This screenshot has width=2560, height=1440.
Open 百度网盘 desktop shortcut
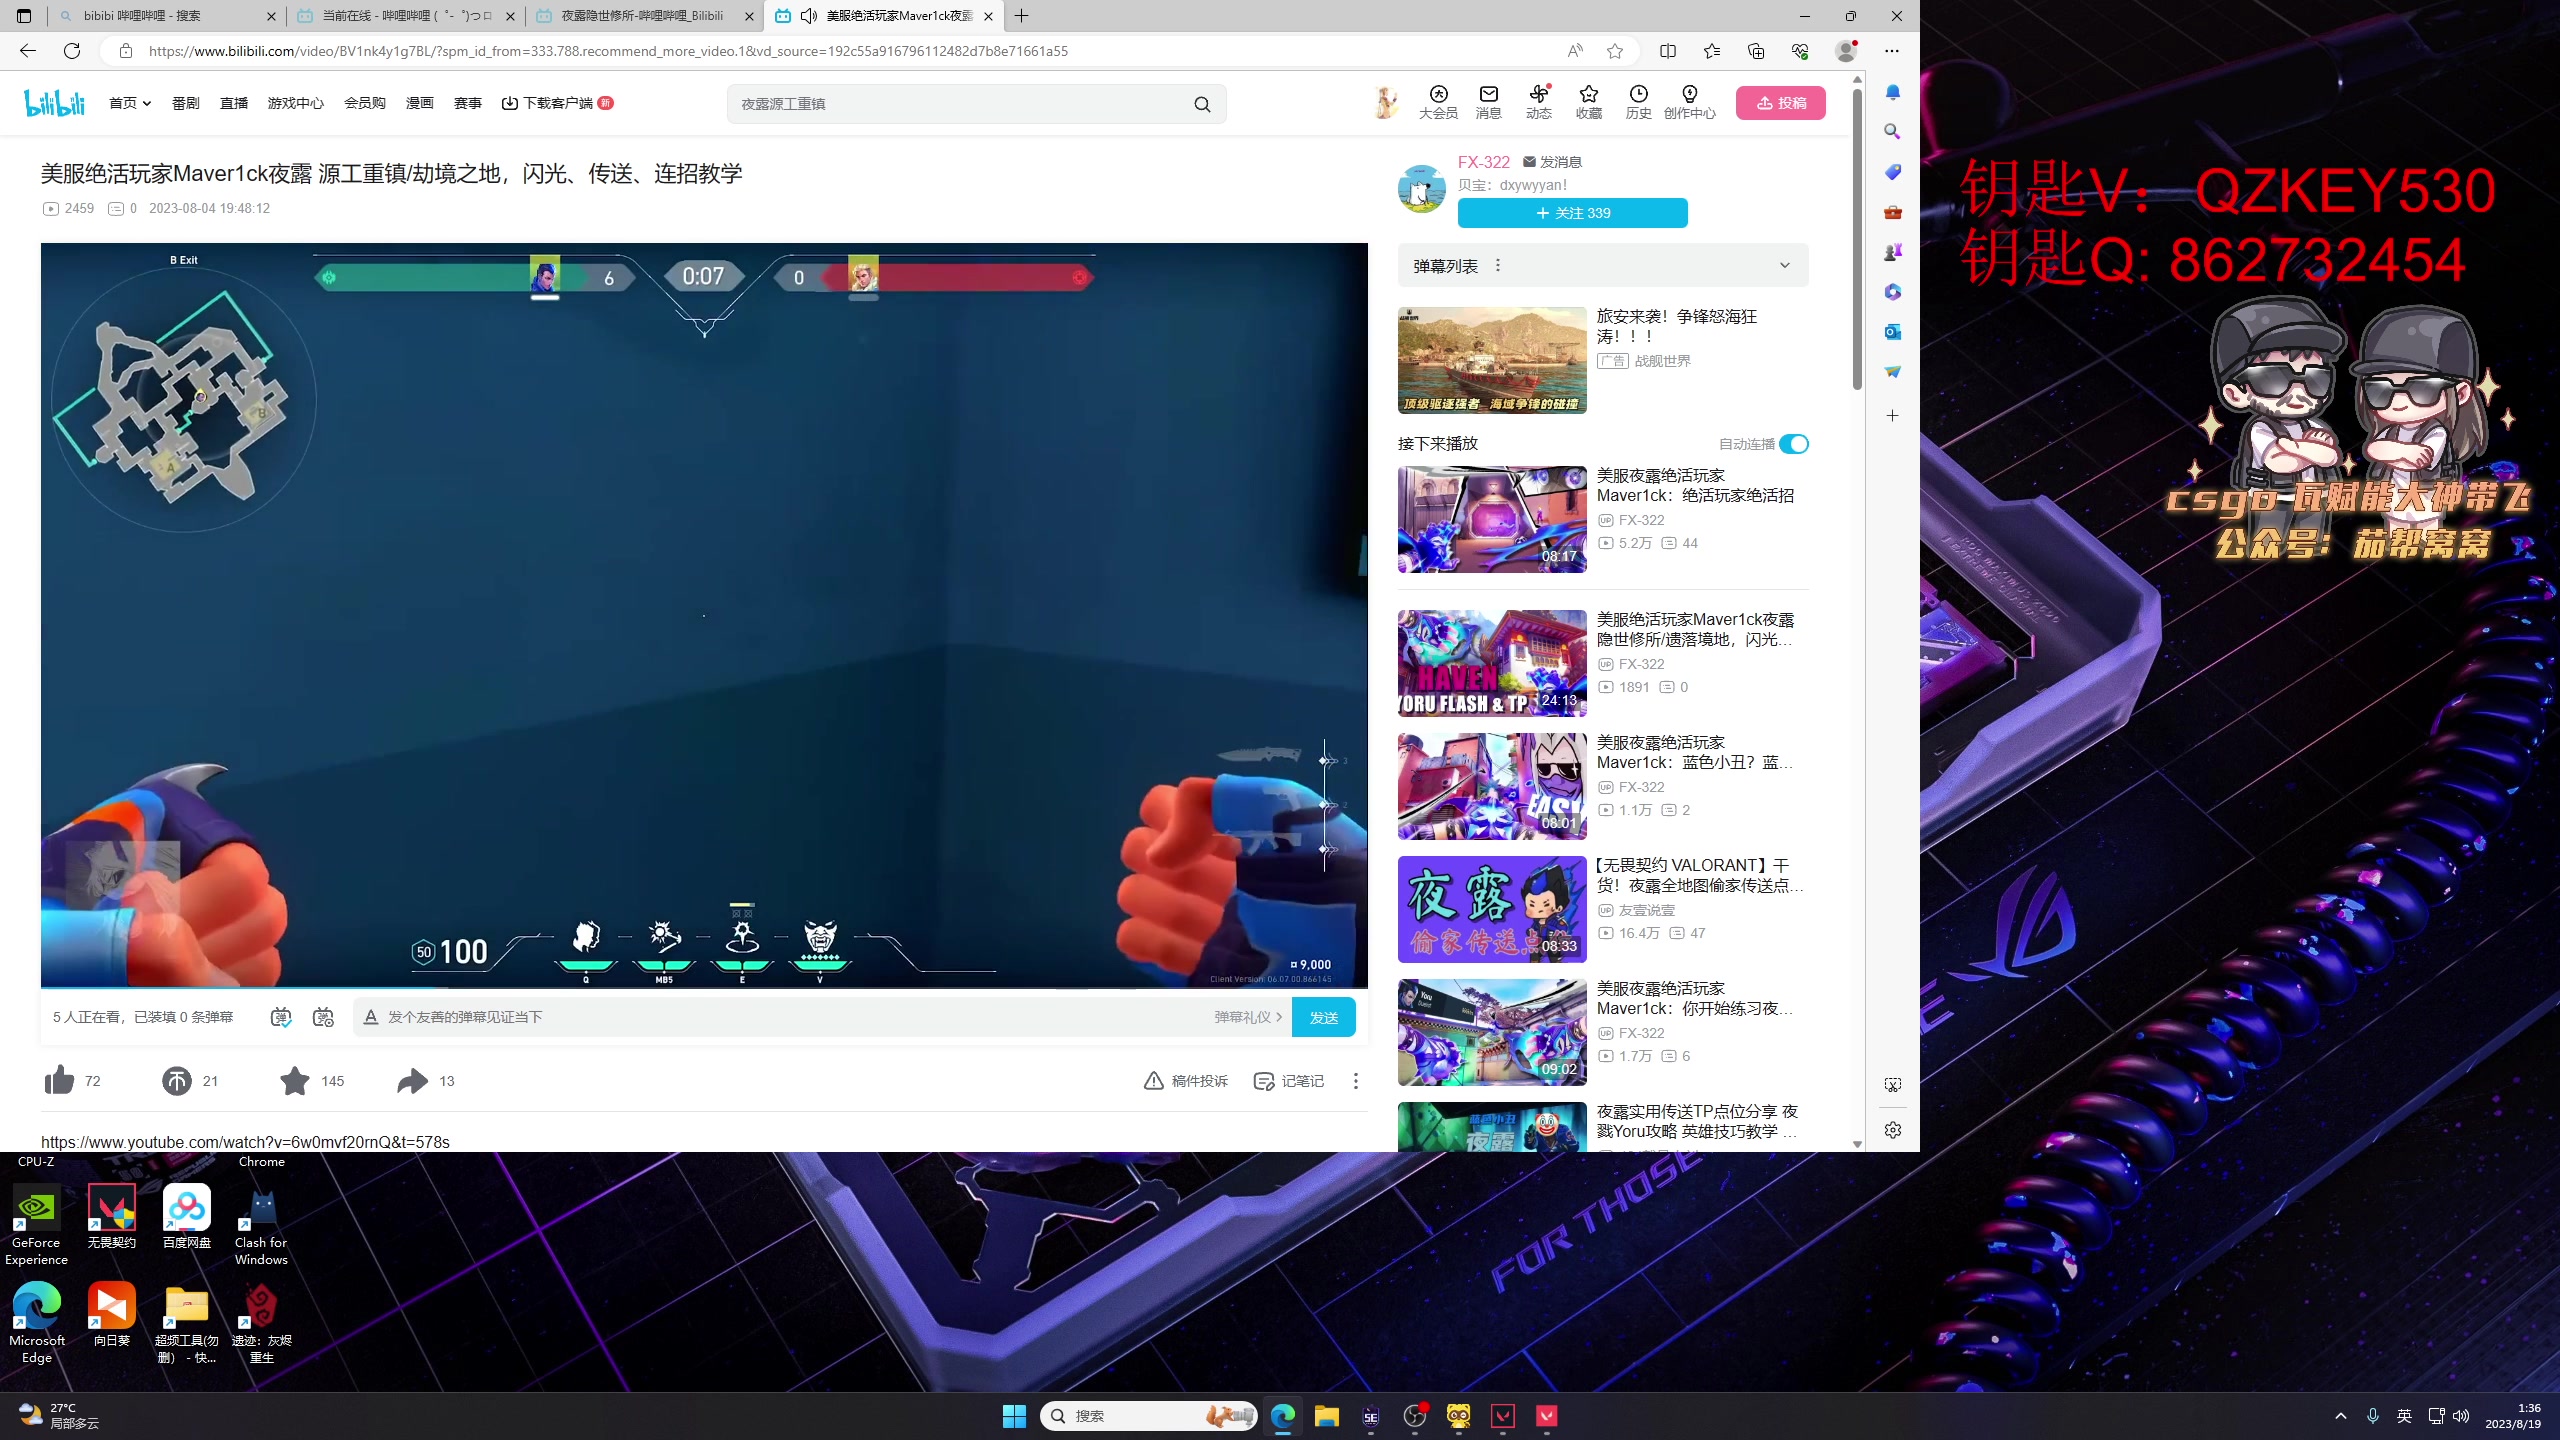pos(187,1216)
